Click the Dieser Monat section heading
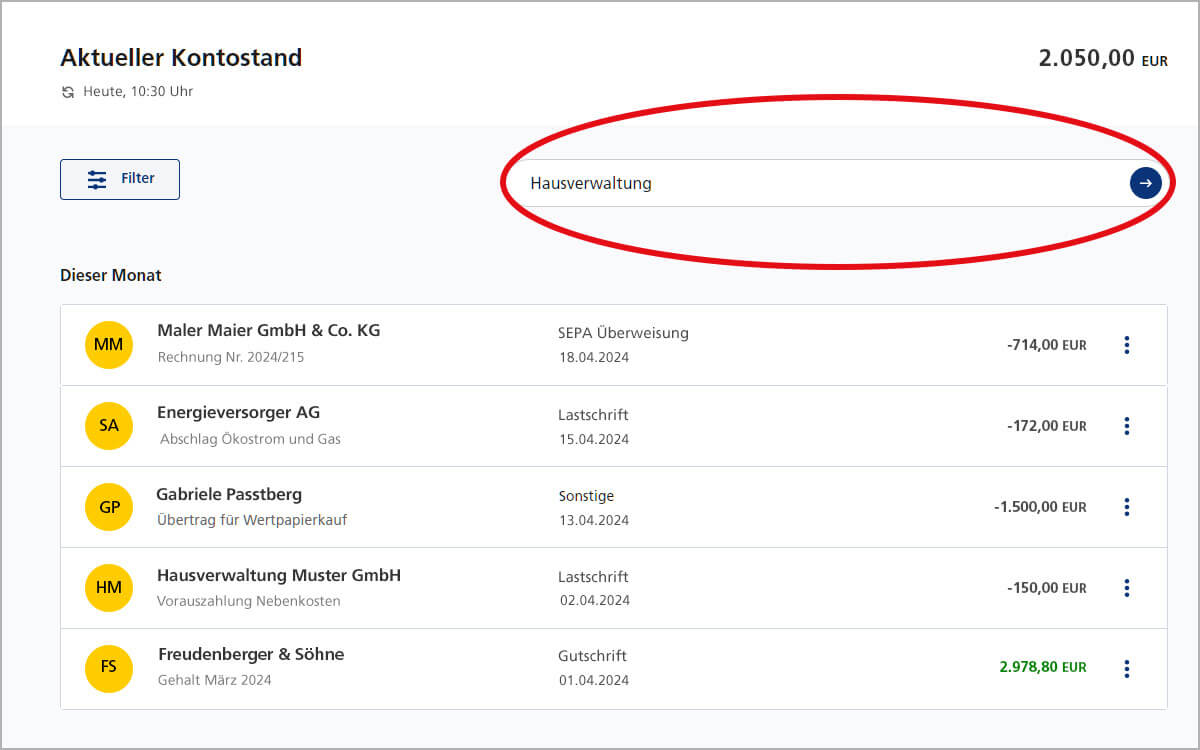The image size is (1200, 750). [110, 275]
